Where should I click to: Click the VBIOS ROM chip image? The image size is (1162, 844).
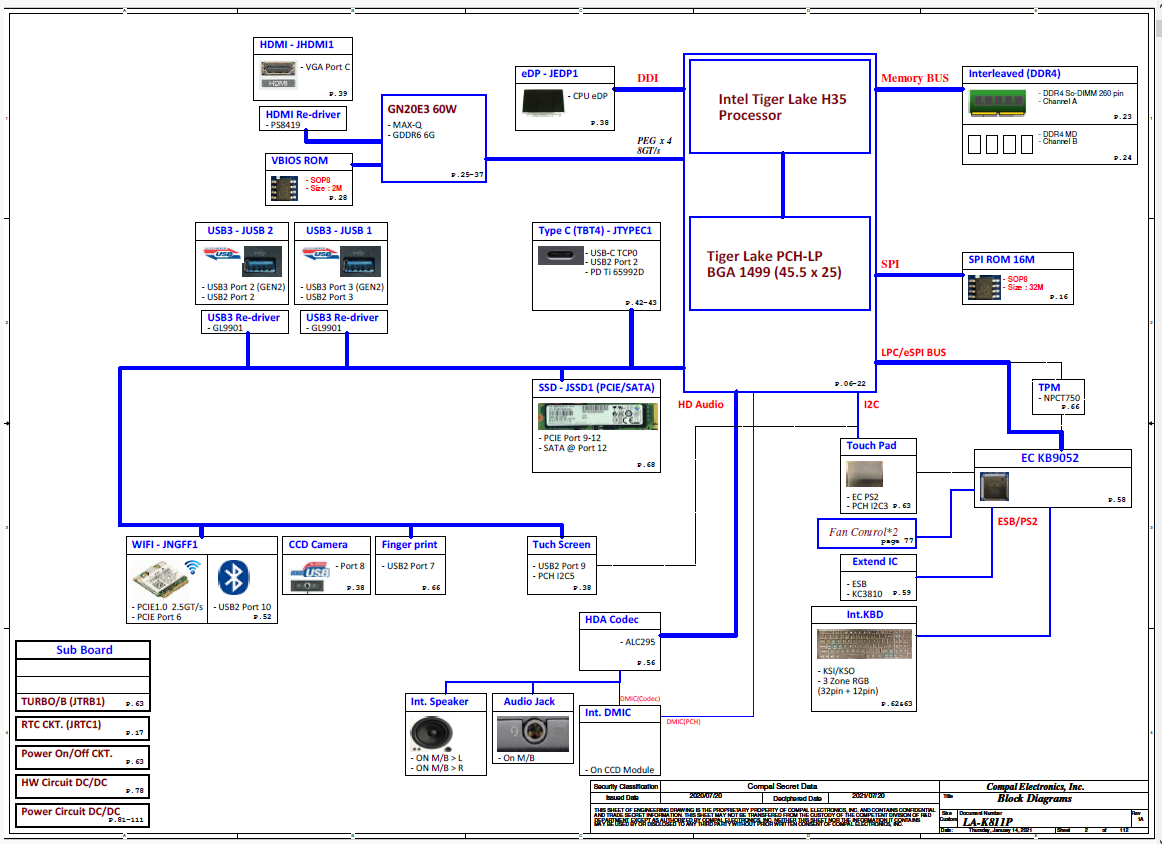pyautogui.click(x=285, y=188)
